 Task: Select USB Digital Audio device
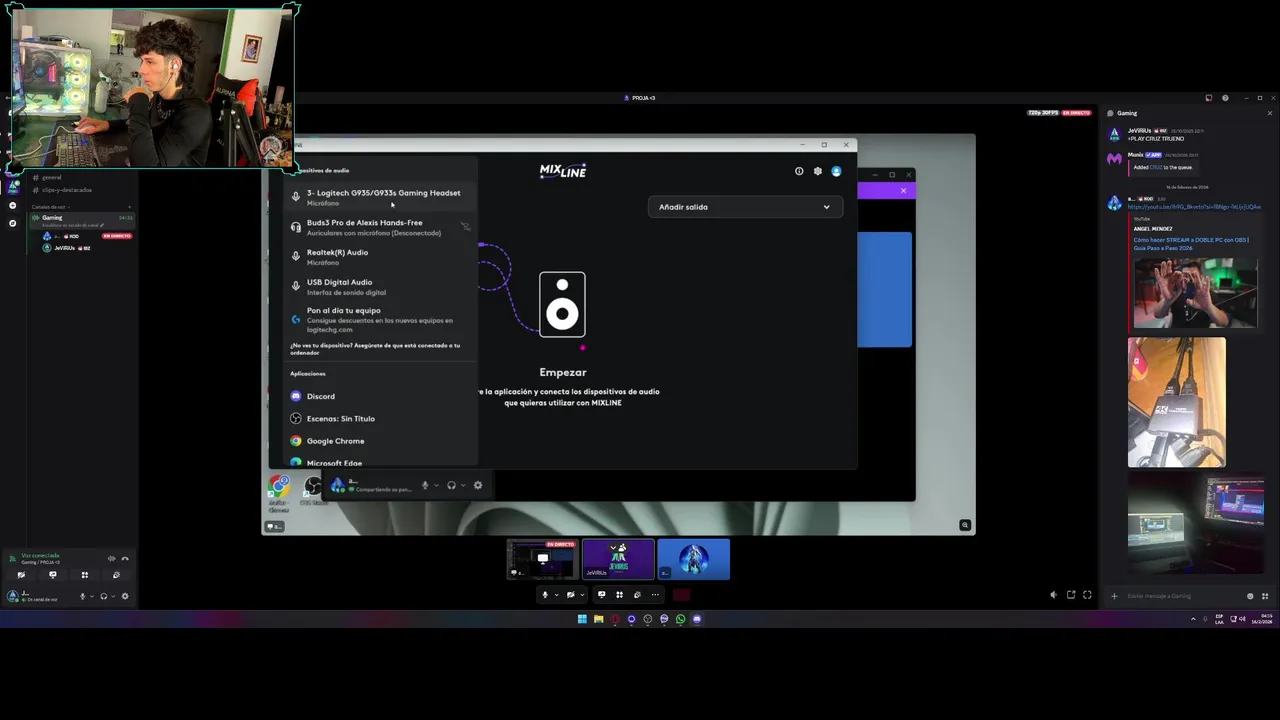[379, 286]
